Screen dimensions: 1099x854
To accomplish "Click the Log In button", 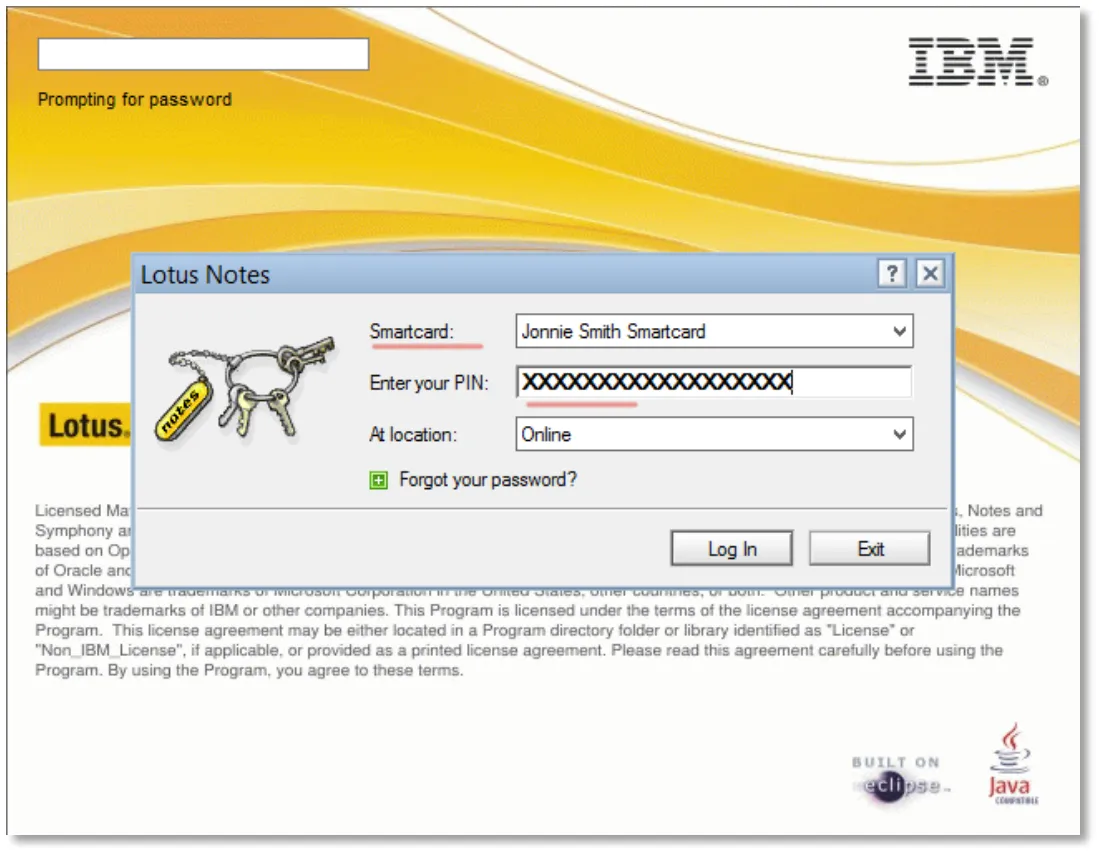I will (x=732, y=548).
